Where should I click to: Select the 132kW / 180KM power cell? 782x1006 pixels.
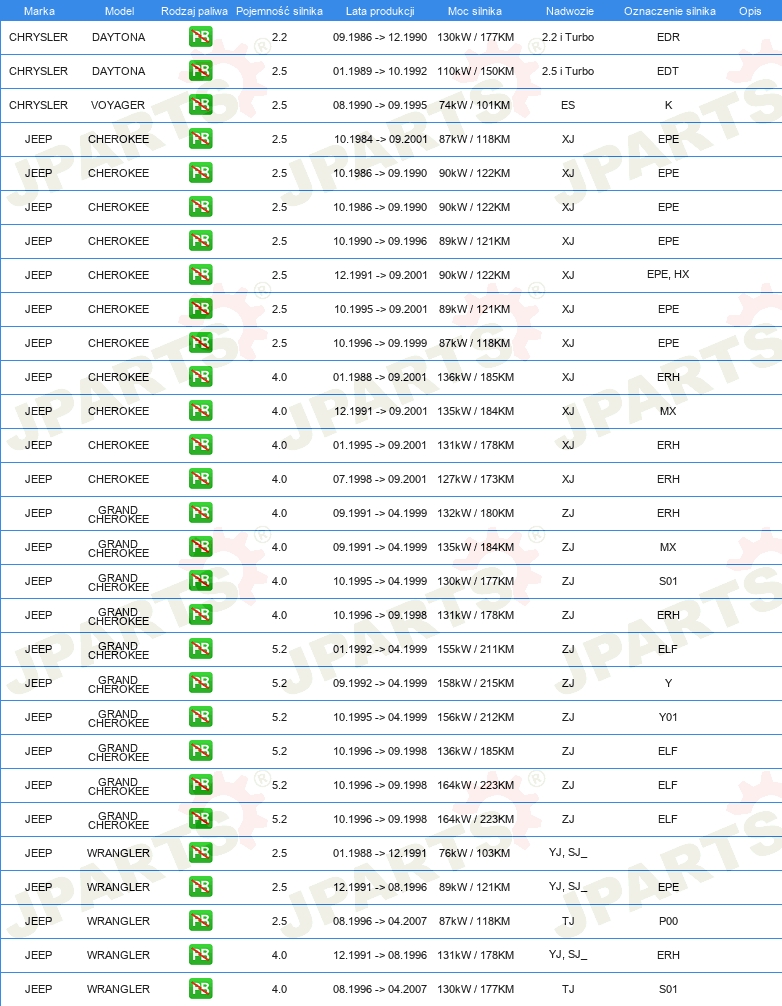[x=475, y=513]
